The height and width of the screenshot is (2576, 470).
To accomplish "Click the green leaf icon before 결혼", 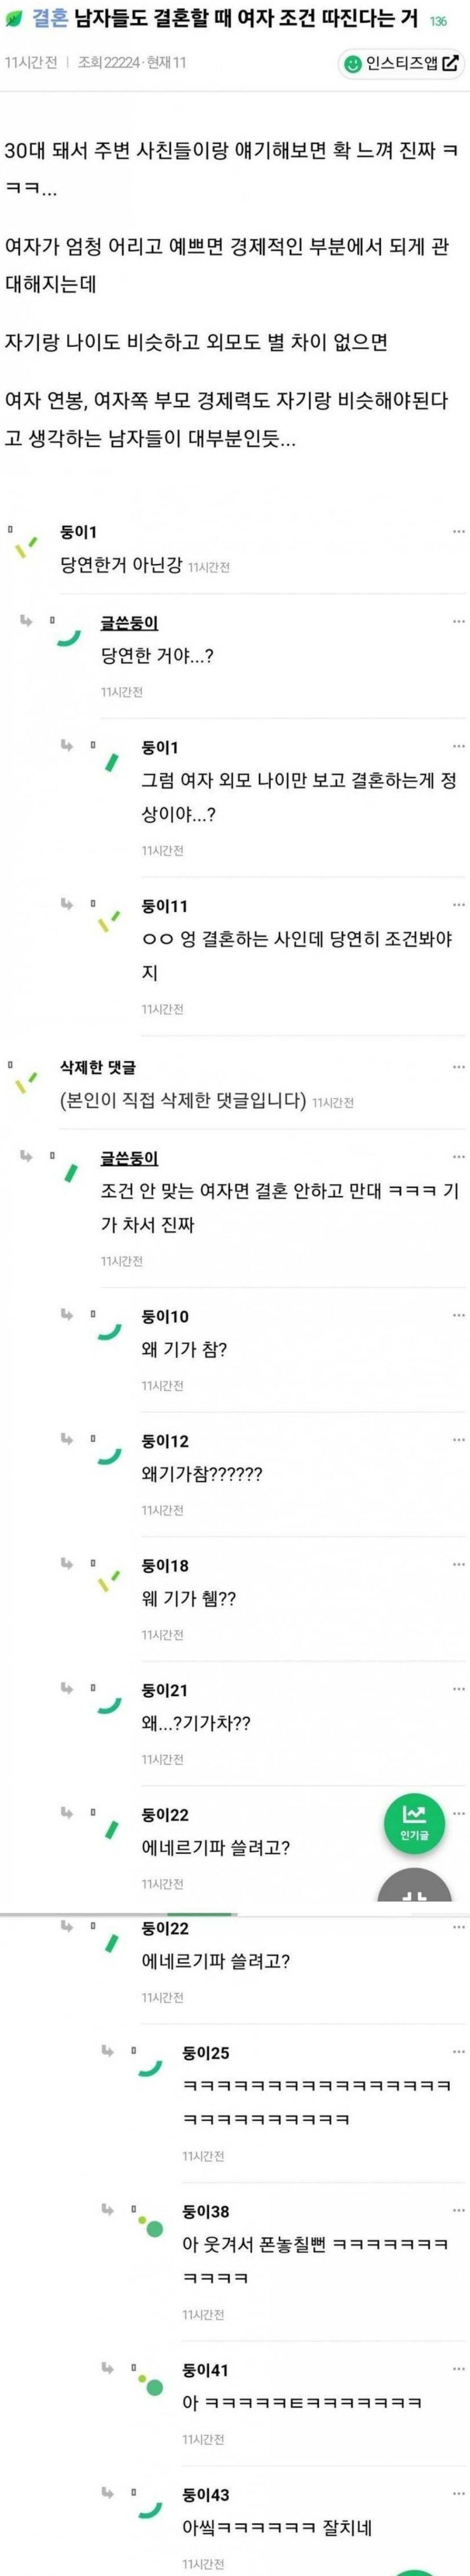I will (x=14, y=21).
